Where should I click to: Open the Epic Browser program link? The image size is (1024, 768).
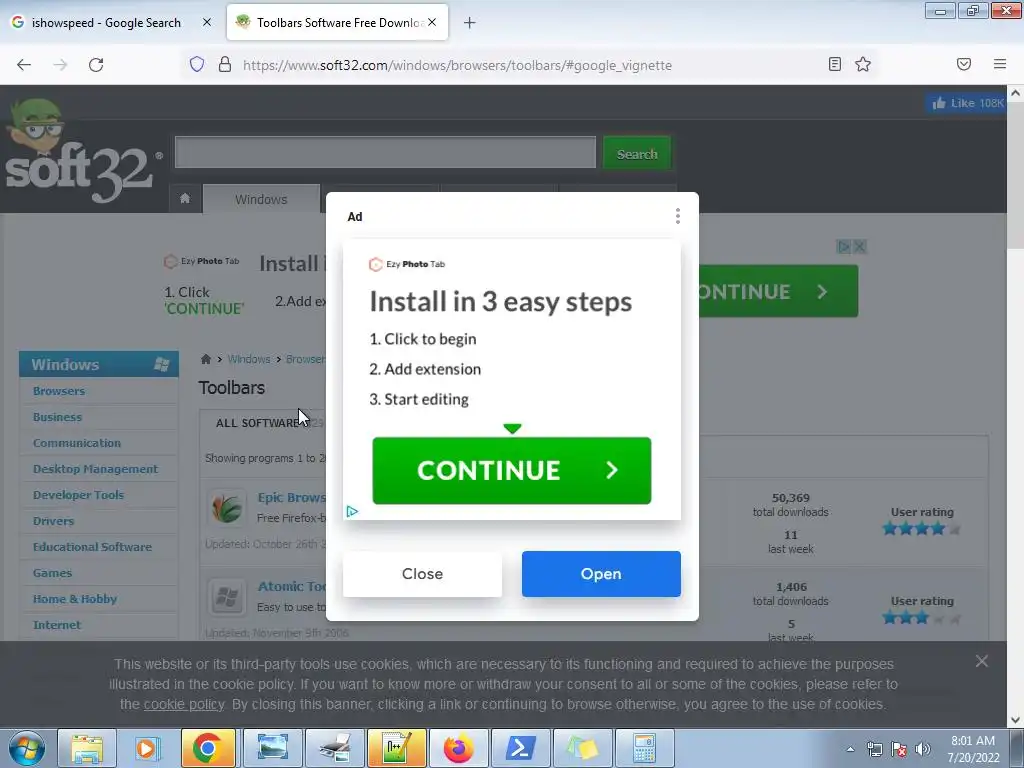coord(291,498)
